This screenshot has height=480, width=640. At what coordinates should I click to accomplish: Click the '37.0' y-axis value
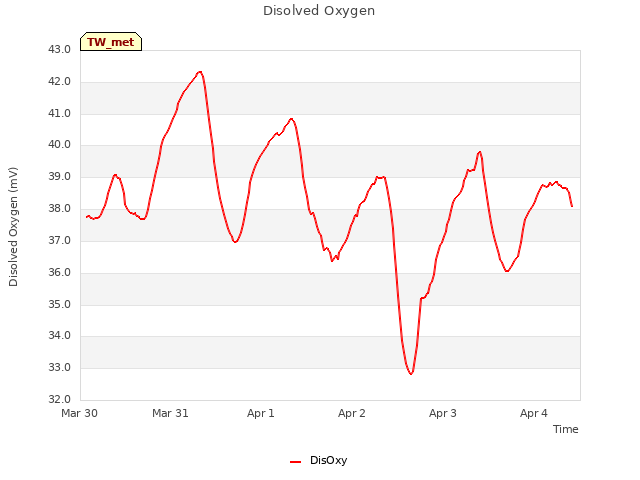point(60,240)
